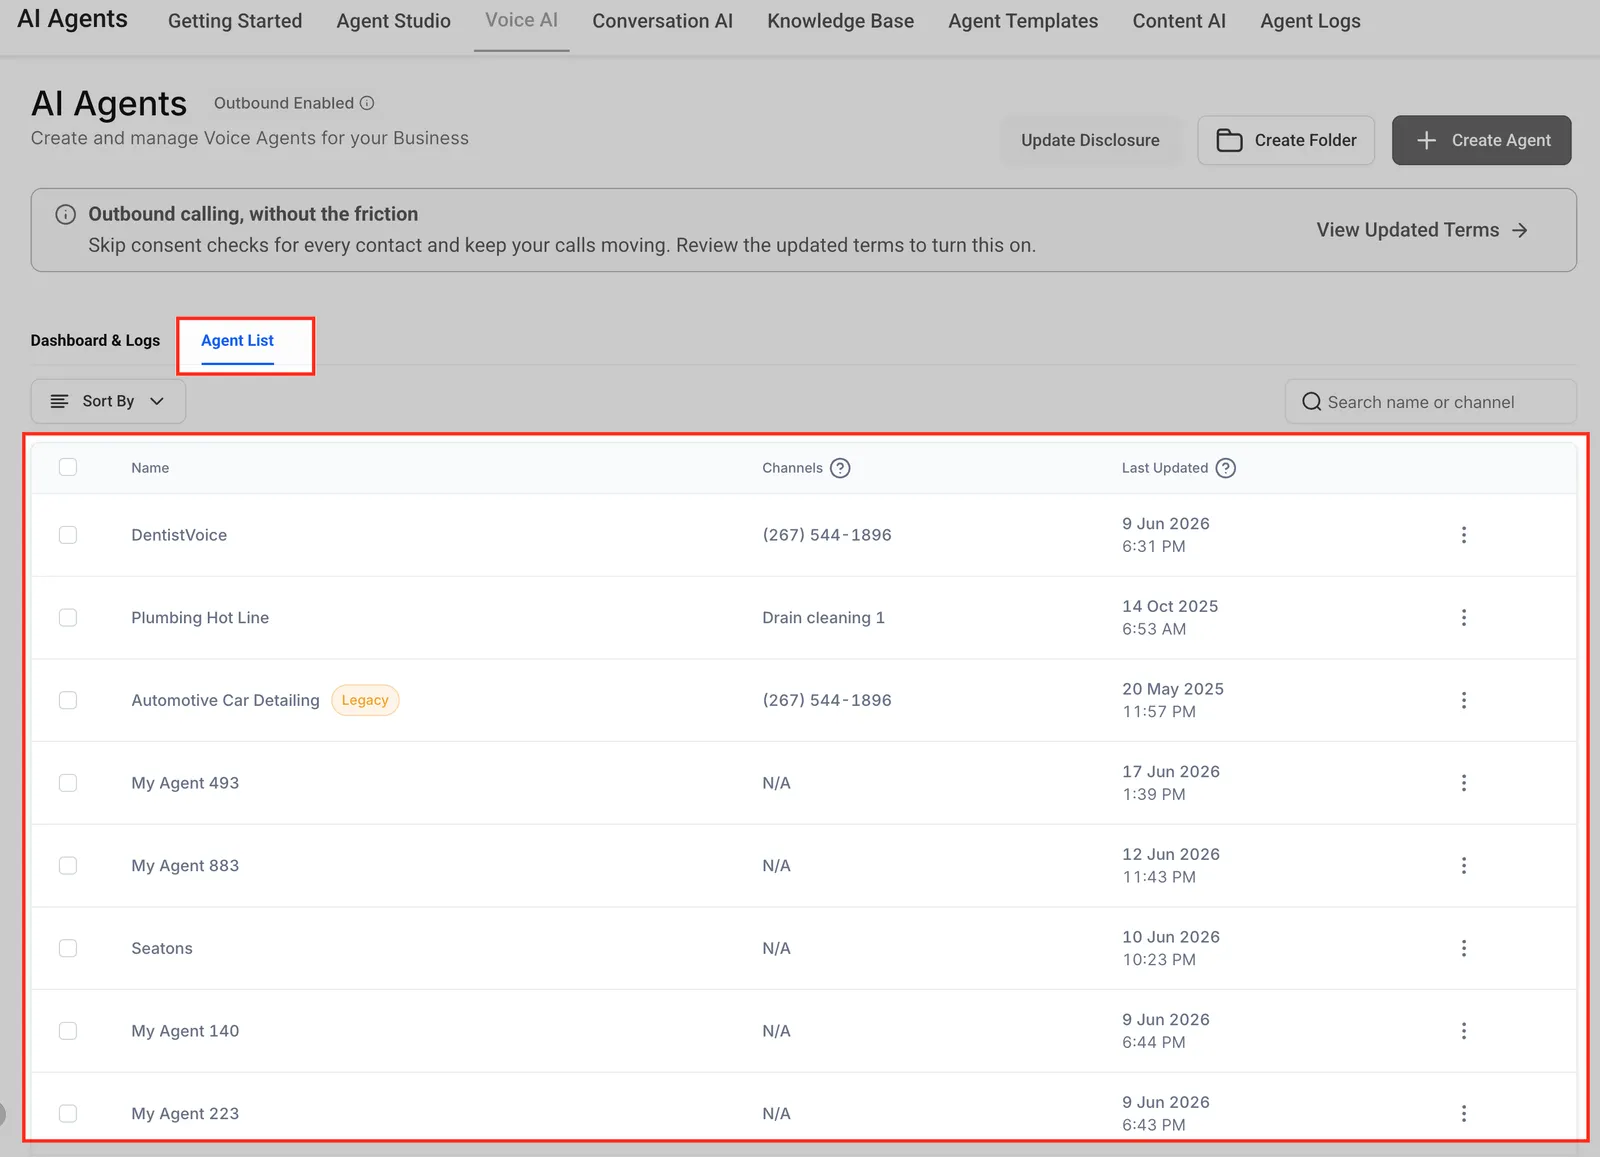Viewport: 1600px width, 1157px height.
Task: Switch to the Agent Studio tab
Action: [394, 21]
